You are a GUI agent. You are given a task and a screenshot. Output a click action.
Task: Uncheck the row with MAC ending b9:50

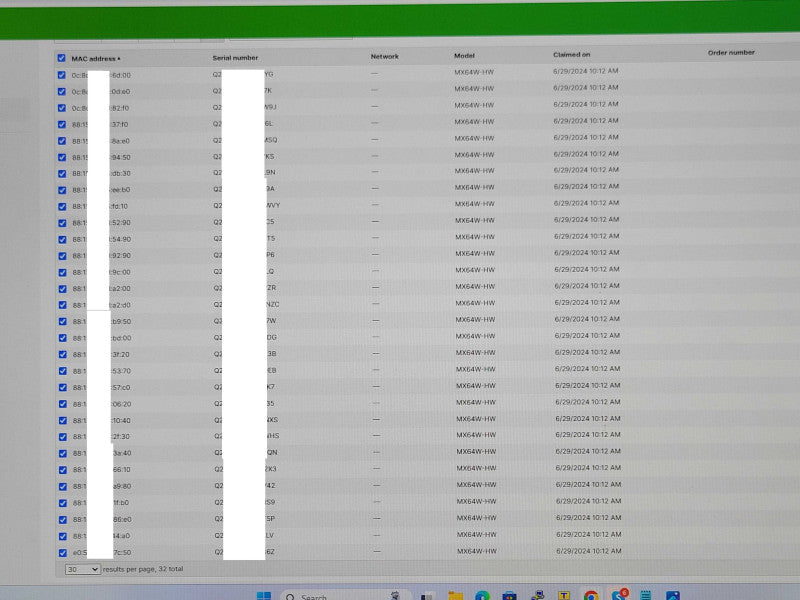(62, 321)
